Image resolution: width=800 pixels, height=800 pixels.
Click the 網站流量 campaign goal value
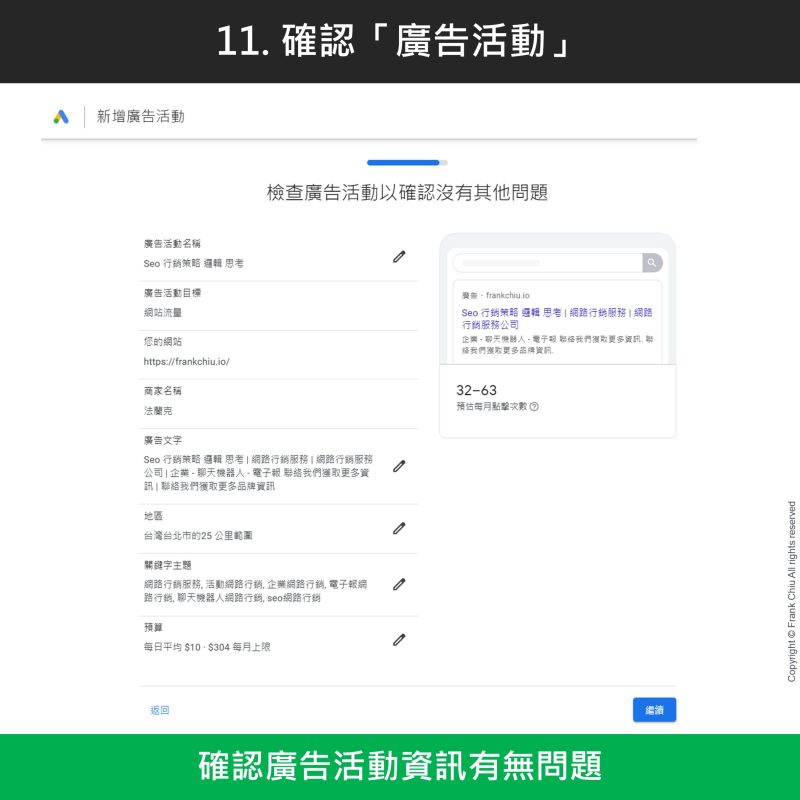(x=163, y=312)
